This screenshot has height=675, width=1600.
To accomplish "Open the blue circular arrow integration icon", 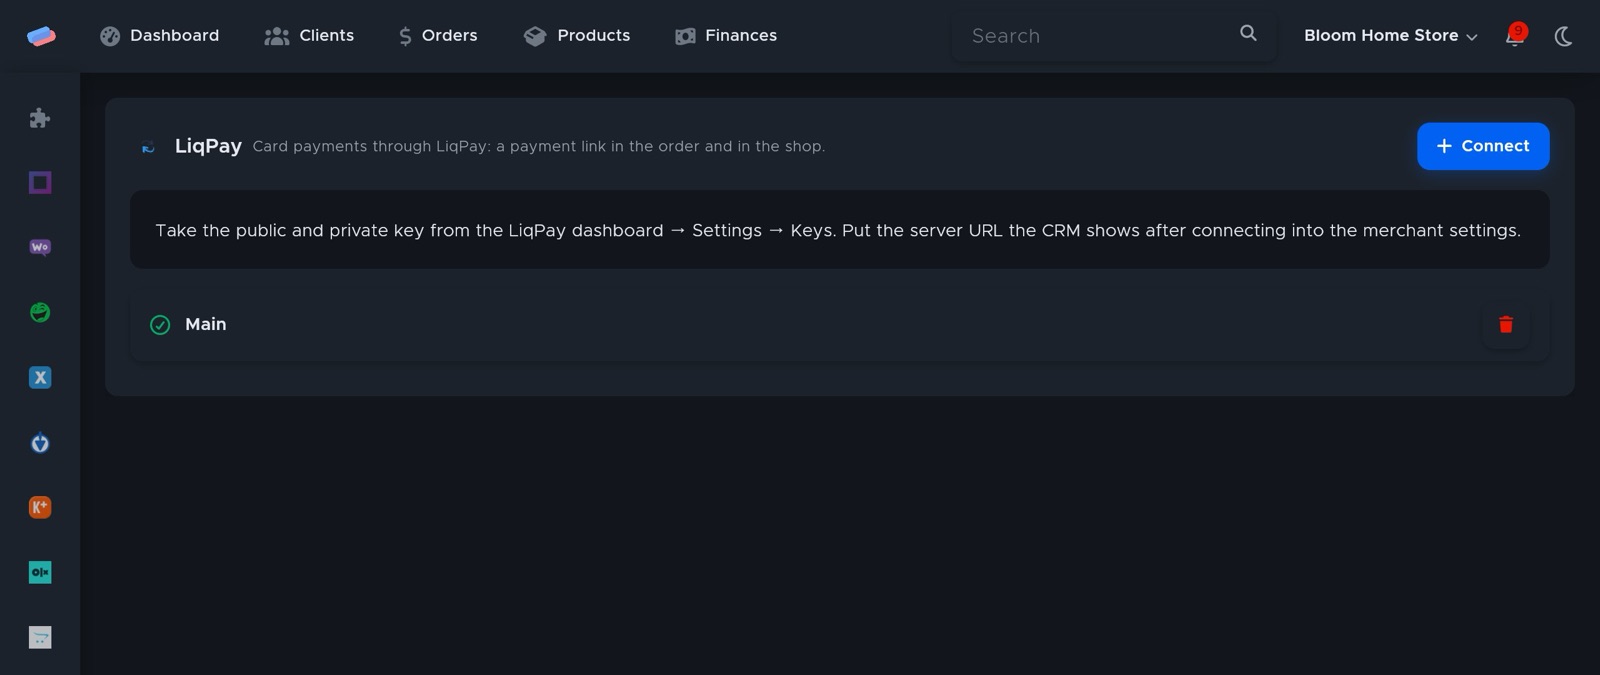I will [x=40, y=442].
